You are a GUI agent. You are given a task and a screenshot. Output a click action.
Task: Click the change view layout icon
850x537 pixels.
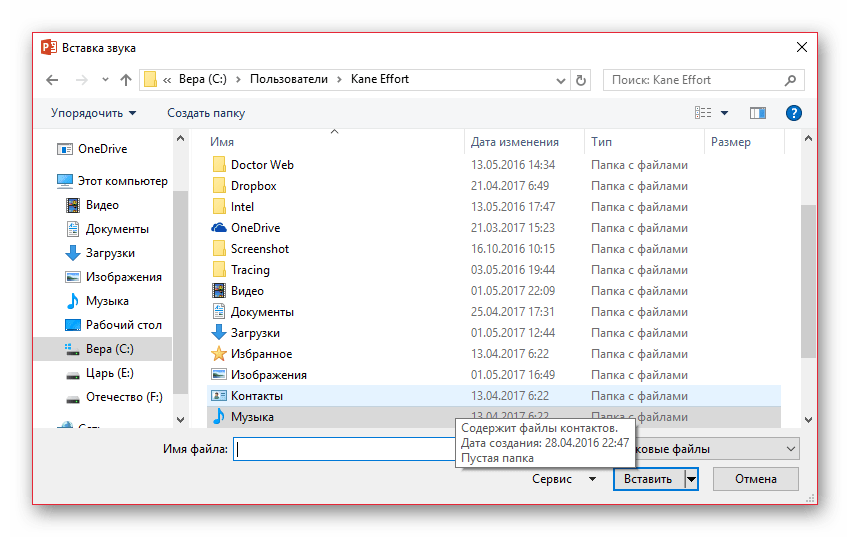704,113
